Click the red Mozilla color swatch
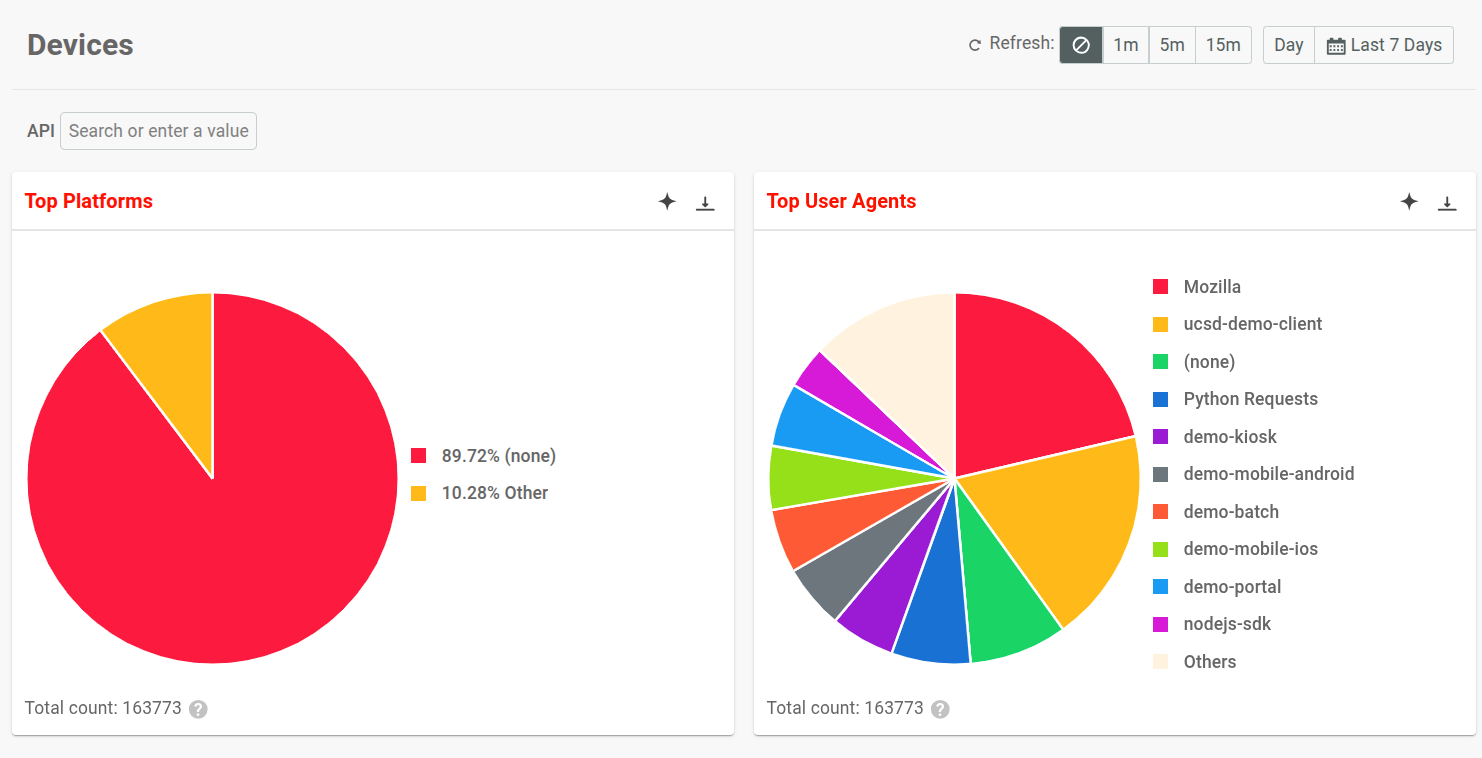The width and height of the screenshot is (1482, 758). (1159, 286)
